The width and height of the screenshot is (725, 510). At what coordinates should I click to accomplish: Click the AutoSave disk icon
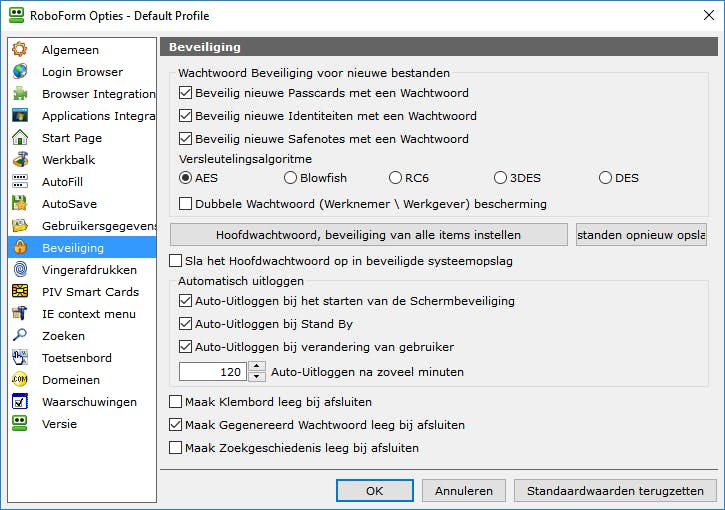(20, 203)
